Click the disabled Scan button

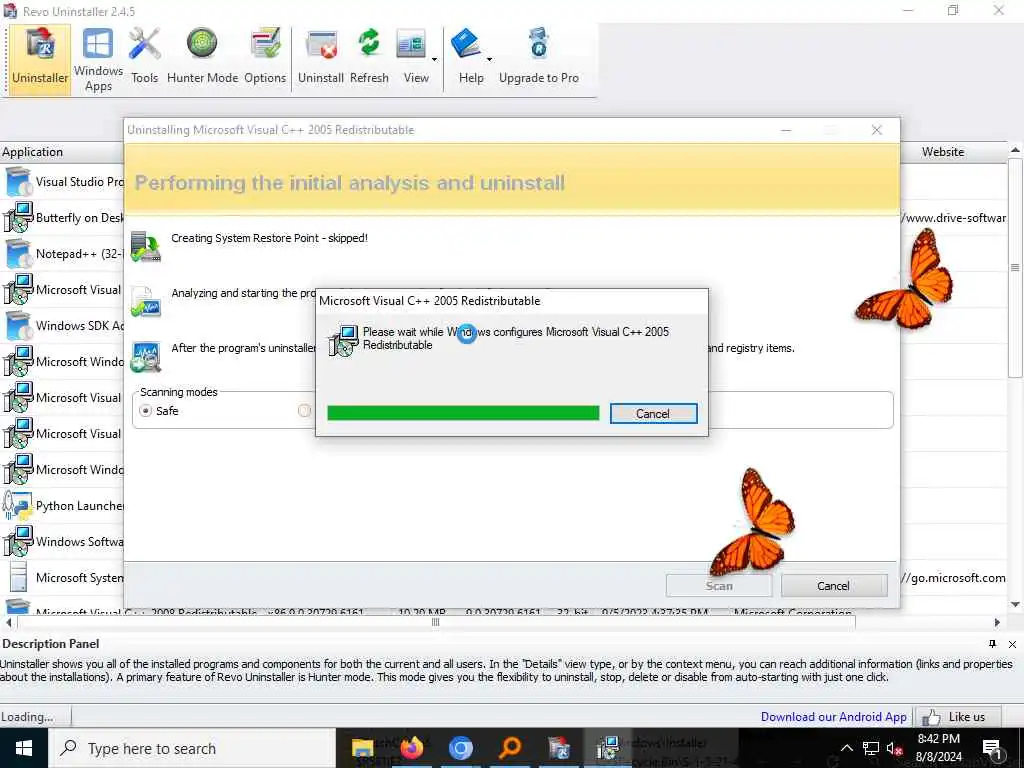(719, 586)
